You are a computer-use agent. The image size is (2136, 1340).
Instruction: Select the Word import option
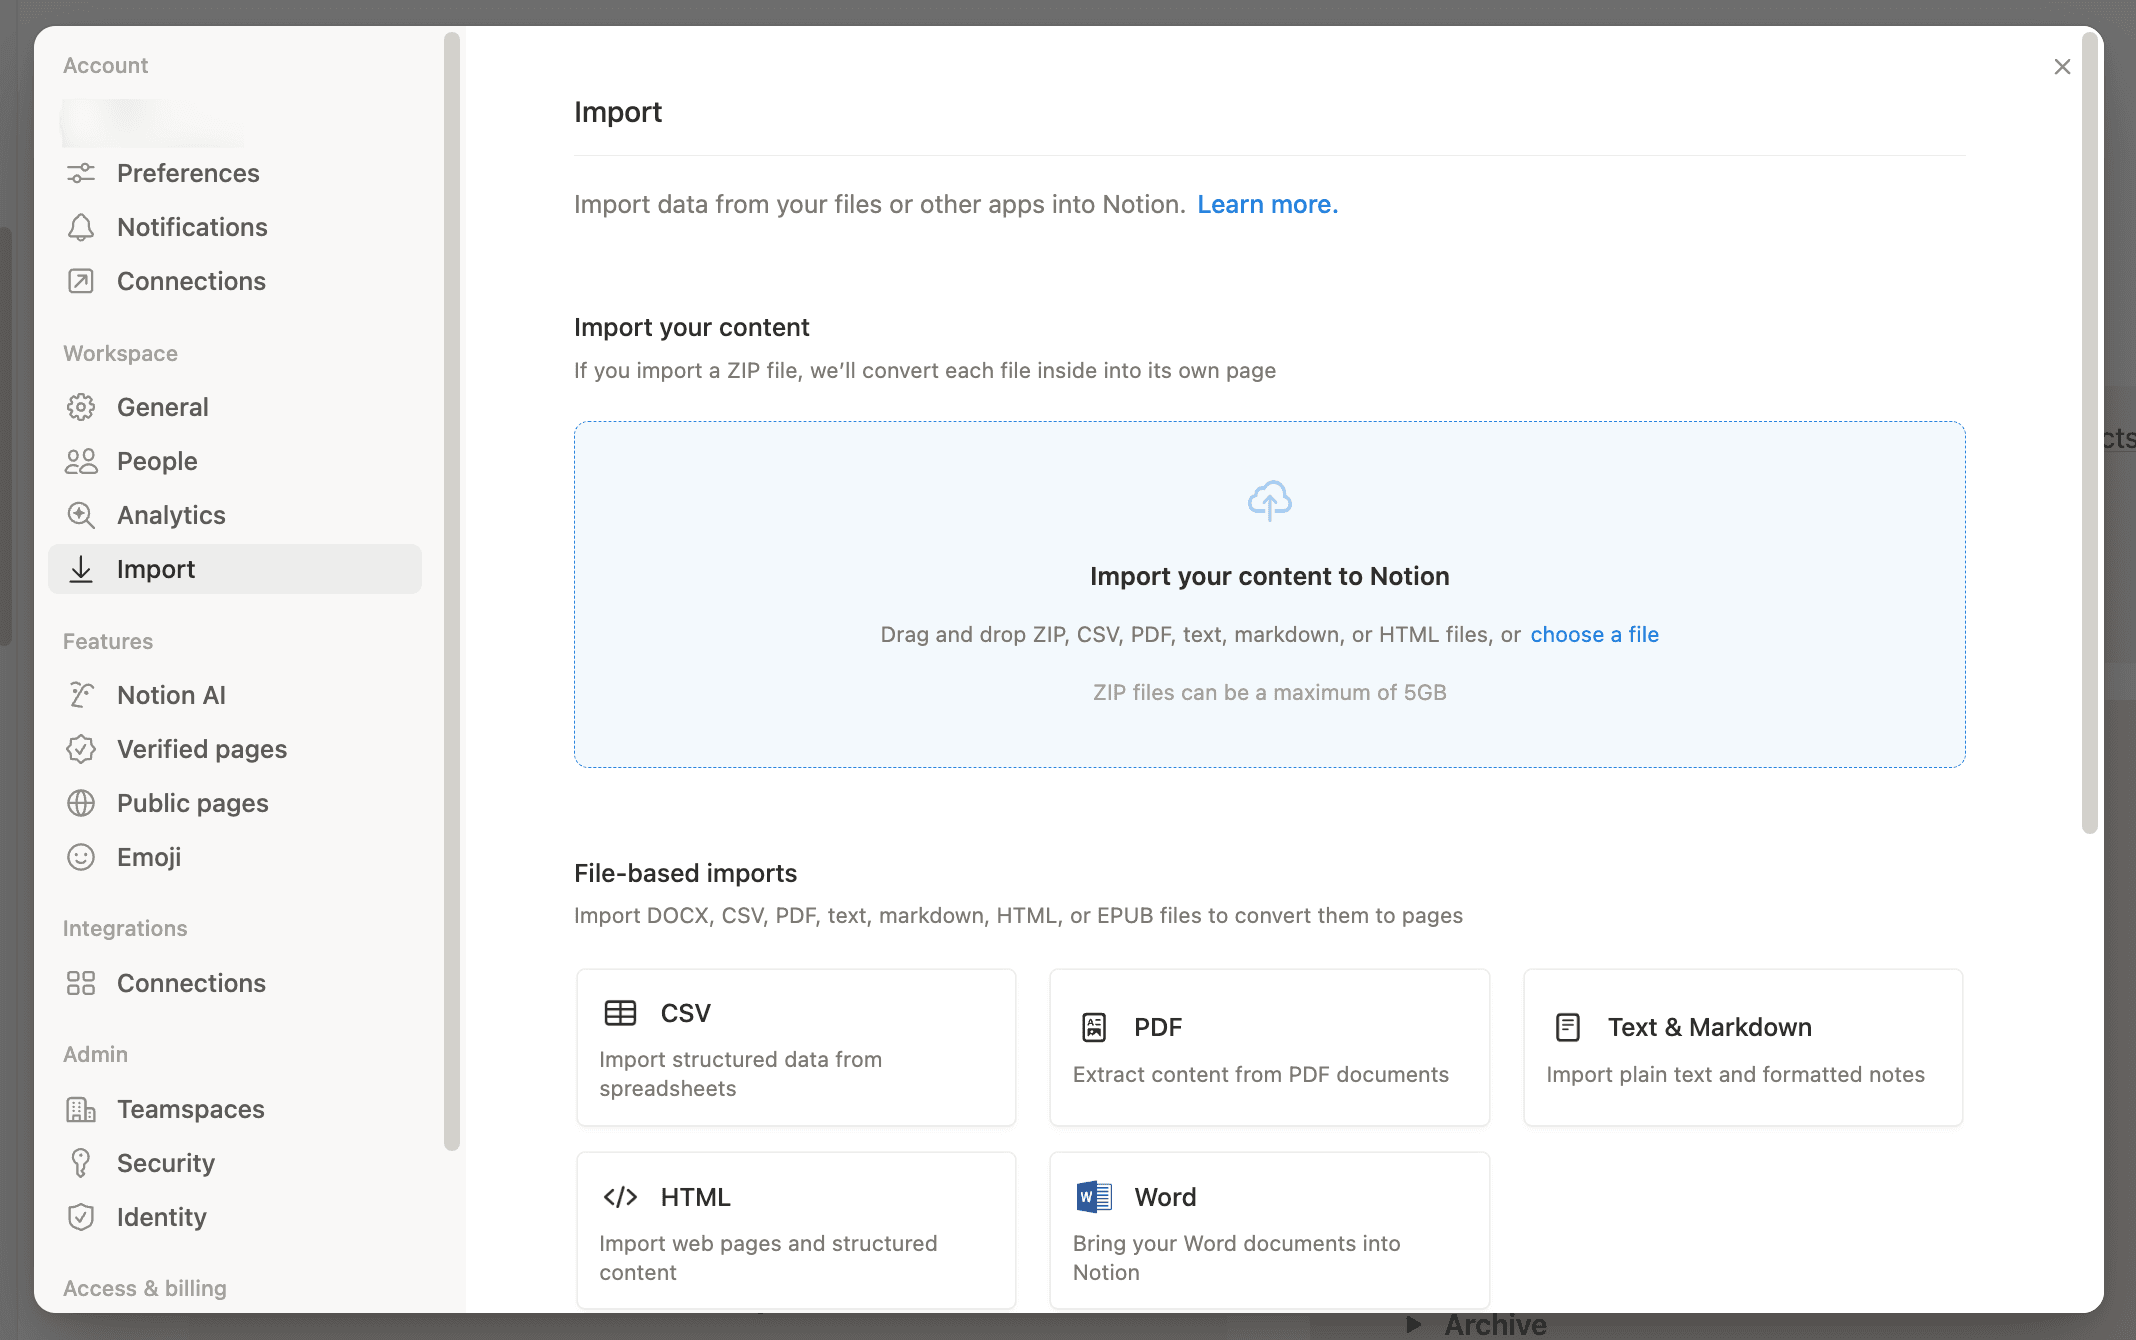[1268, 1230]
